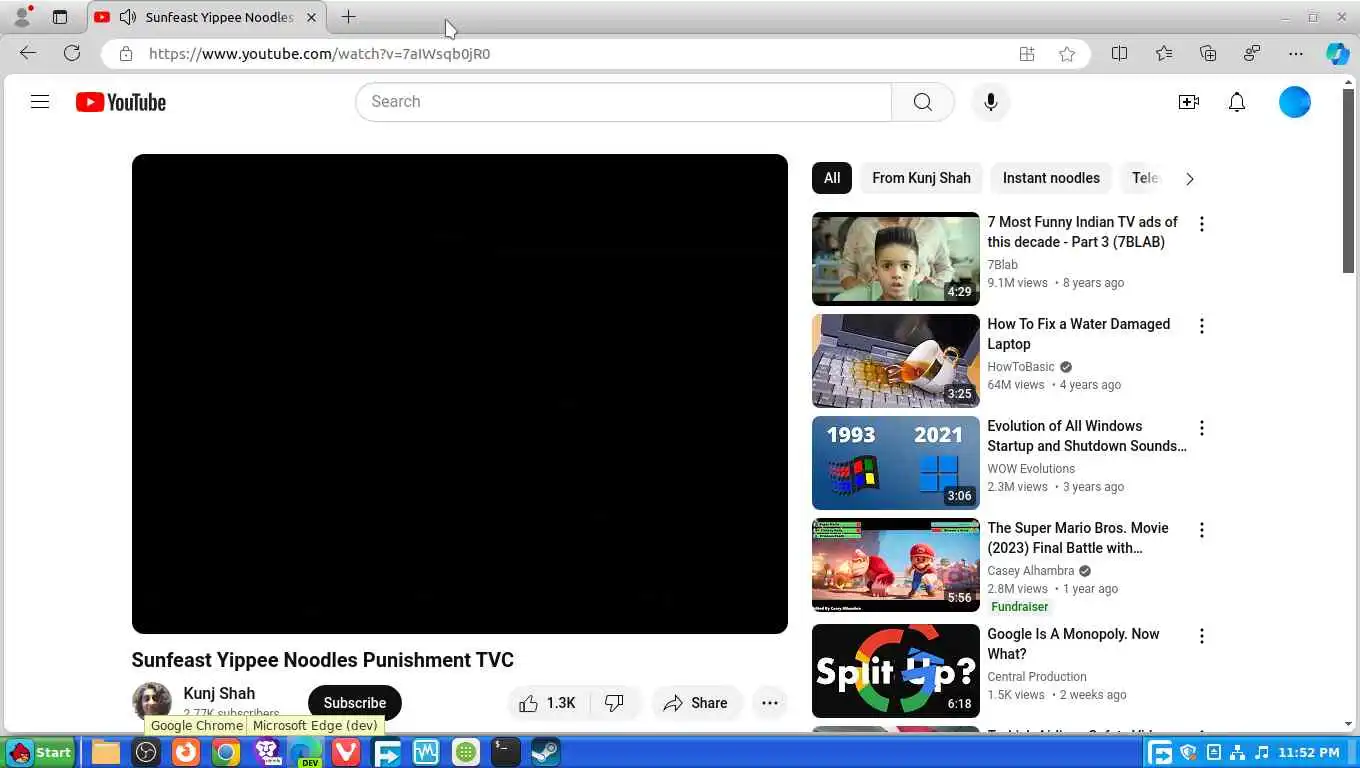This screenshot has height=768, width=1360.
Task: Launch the file manager from taskbar
Action: click(x=106, y=752)
